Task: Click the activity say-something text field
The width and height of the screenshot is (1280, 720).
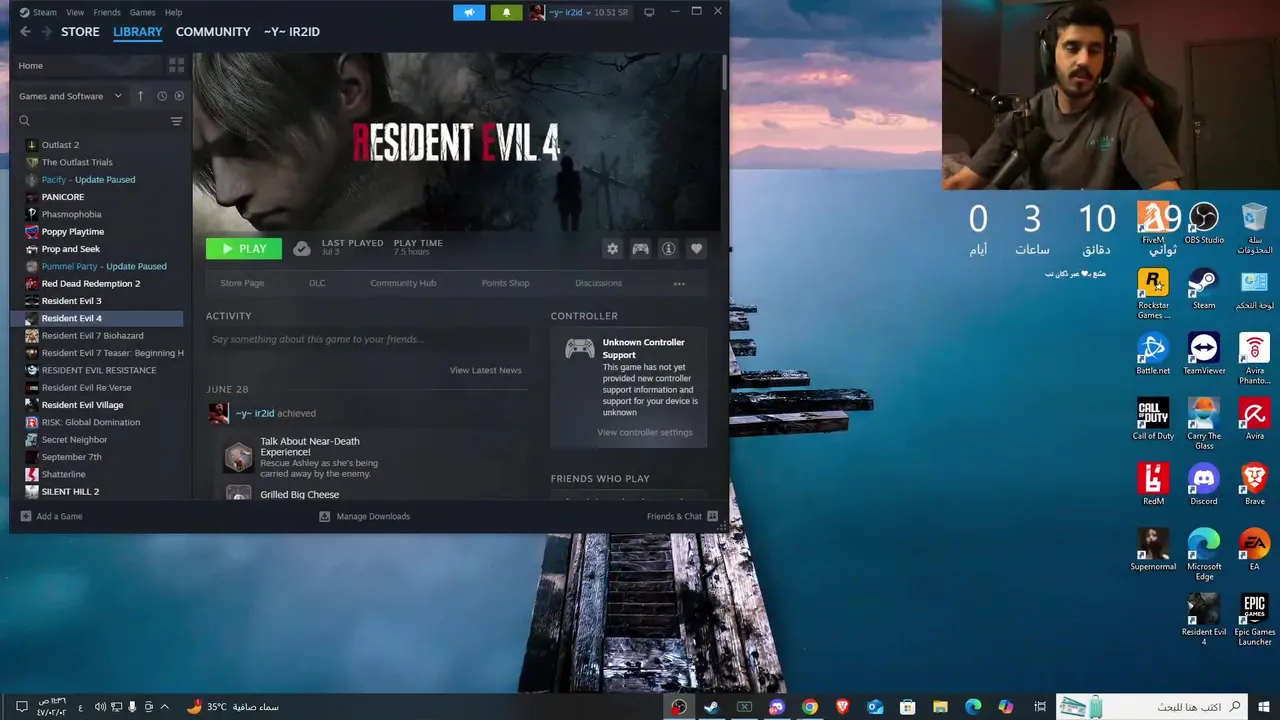Action: [x=366, y=340]
